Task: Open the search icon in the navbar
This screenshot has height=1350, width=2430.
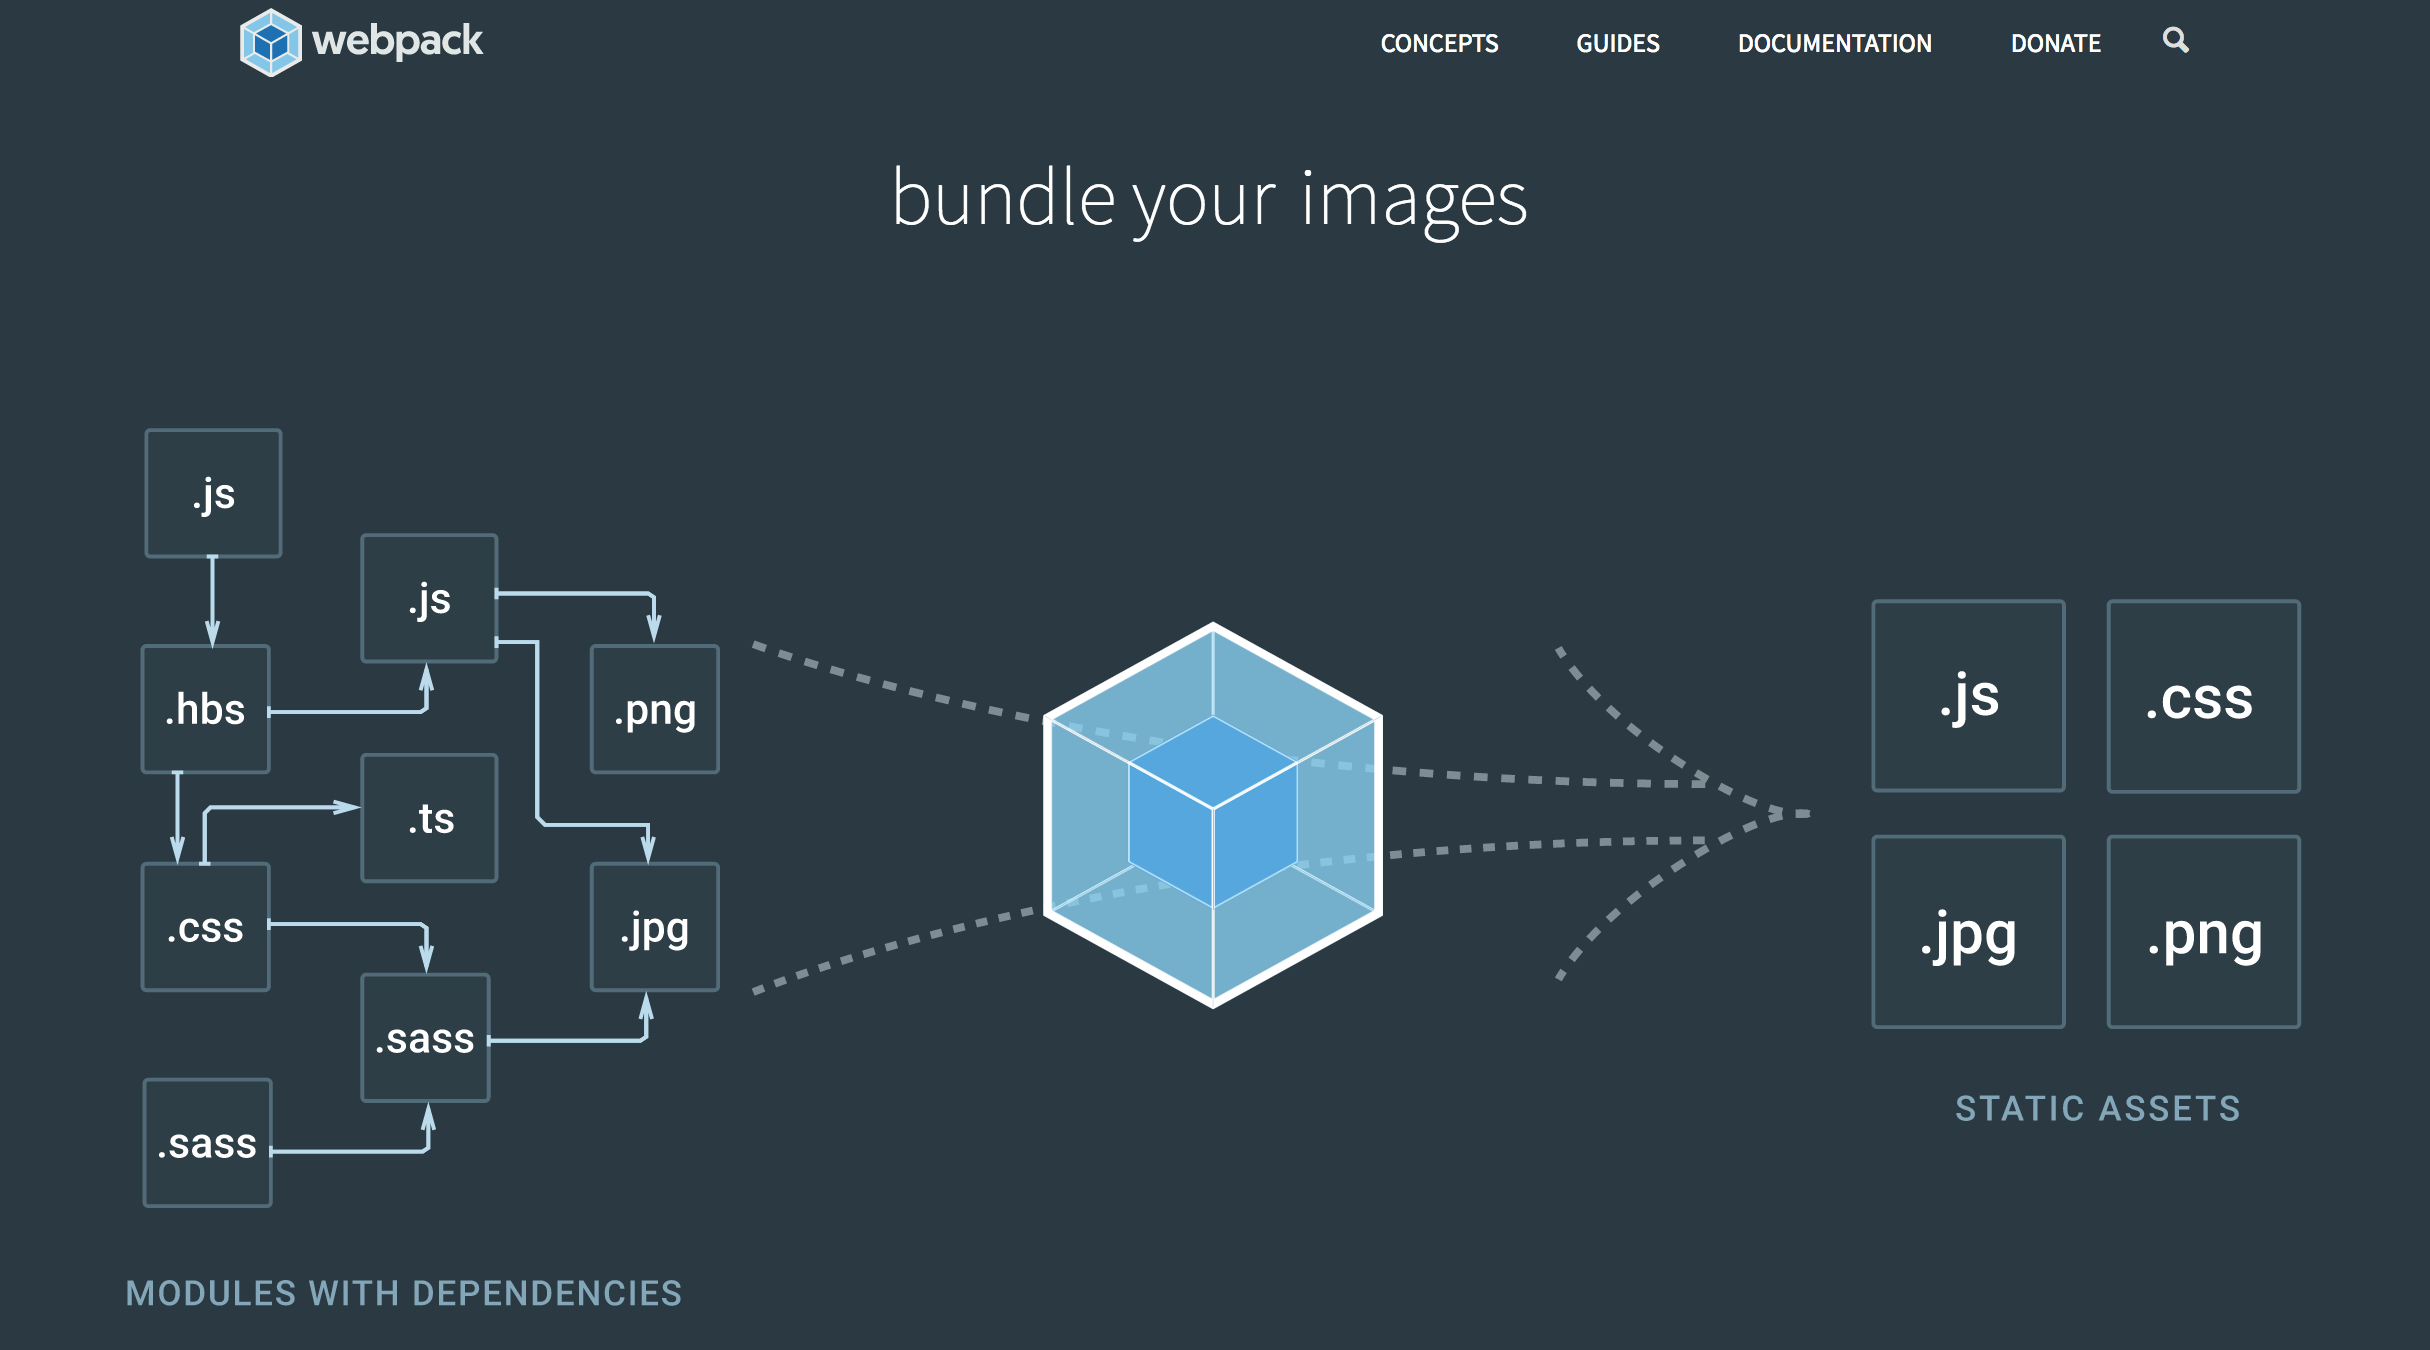Action: tap(2173, 42)
